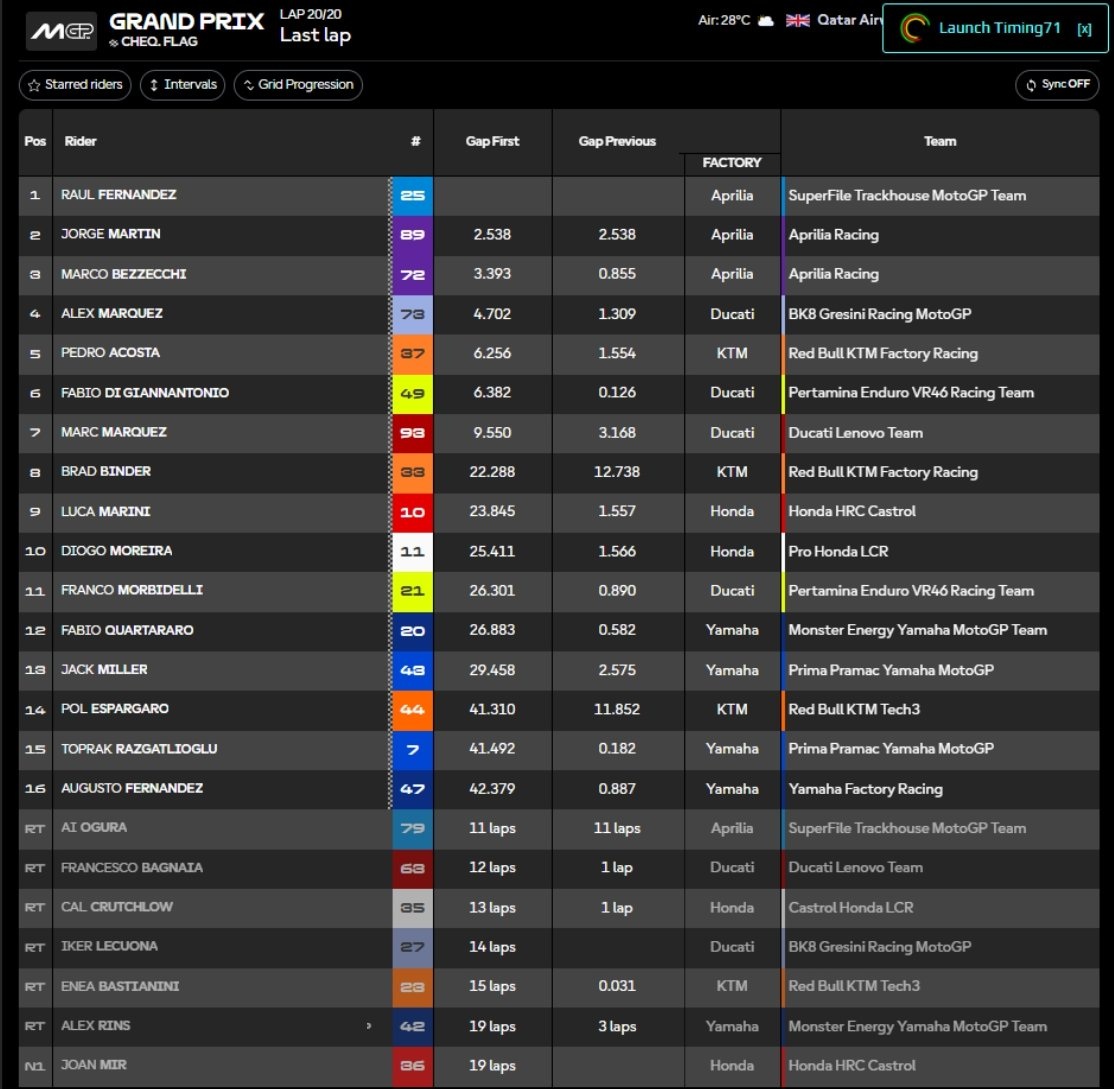
Task: Select rider JOAN MIR
Action: coord(93,1065)
